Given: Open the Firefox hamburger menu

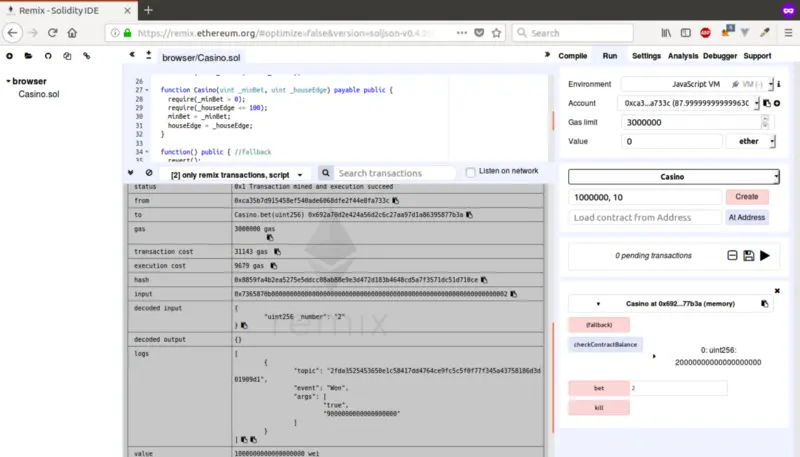Looking at the screenshot, I should (x=788, y=33).
